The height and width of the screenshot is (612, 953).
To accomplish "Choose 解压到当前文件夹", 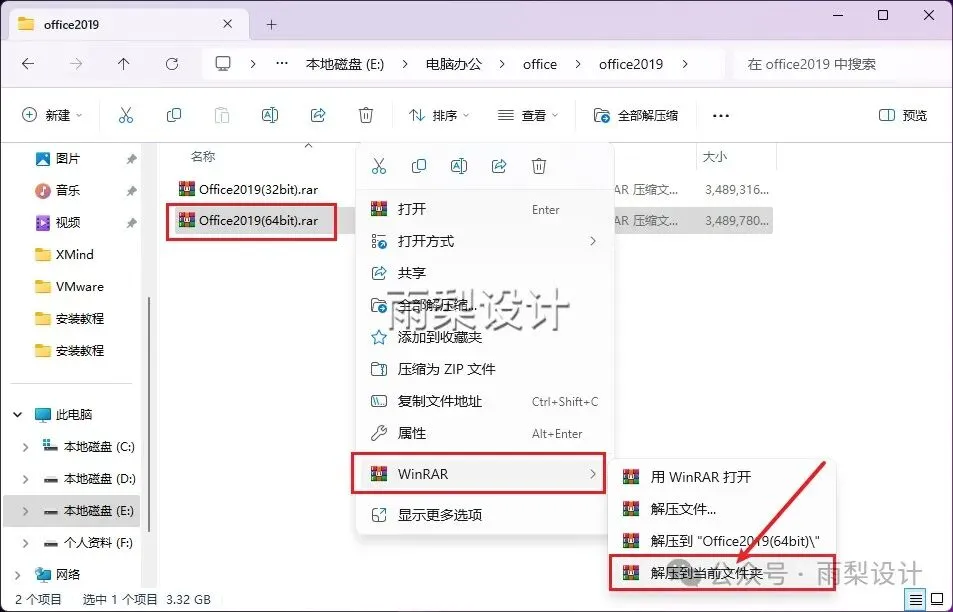I will pos(723,572).
